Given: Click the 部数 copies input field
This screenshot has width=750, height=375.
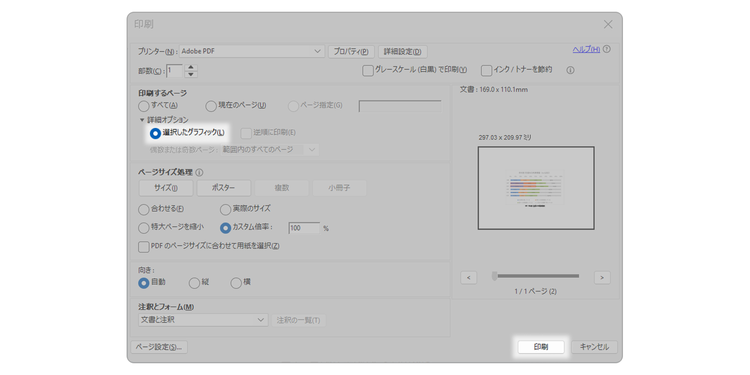Looking at the screenshot, I should pyautogui.click(x=175, y=71).
